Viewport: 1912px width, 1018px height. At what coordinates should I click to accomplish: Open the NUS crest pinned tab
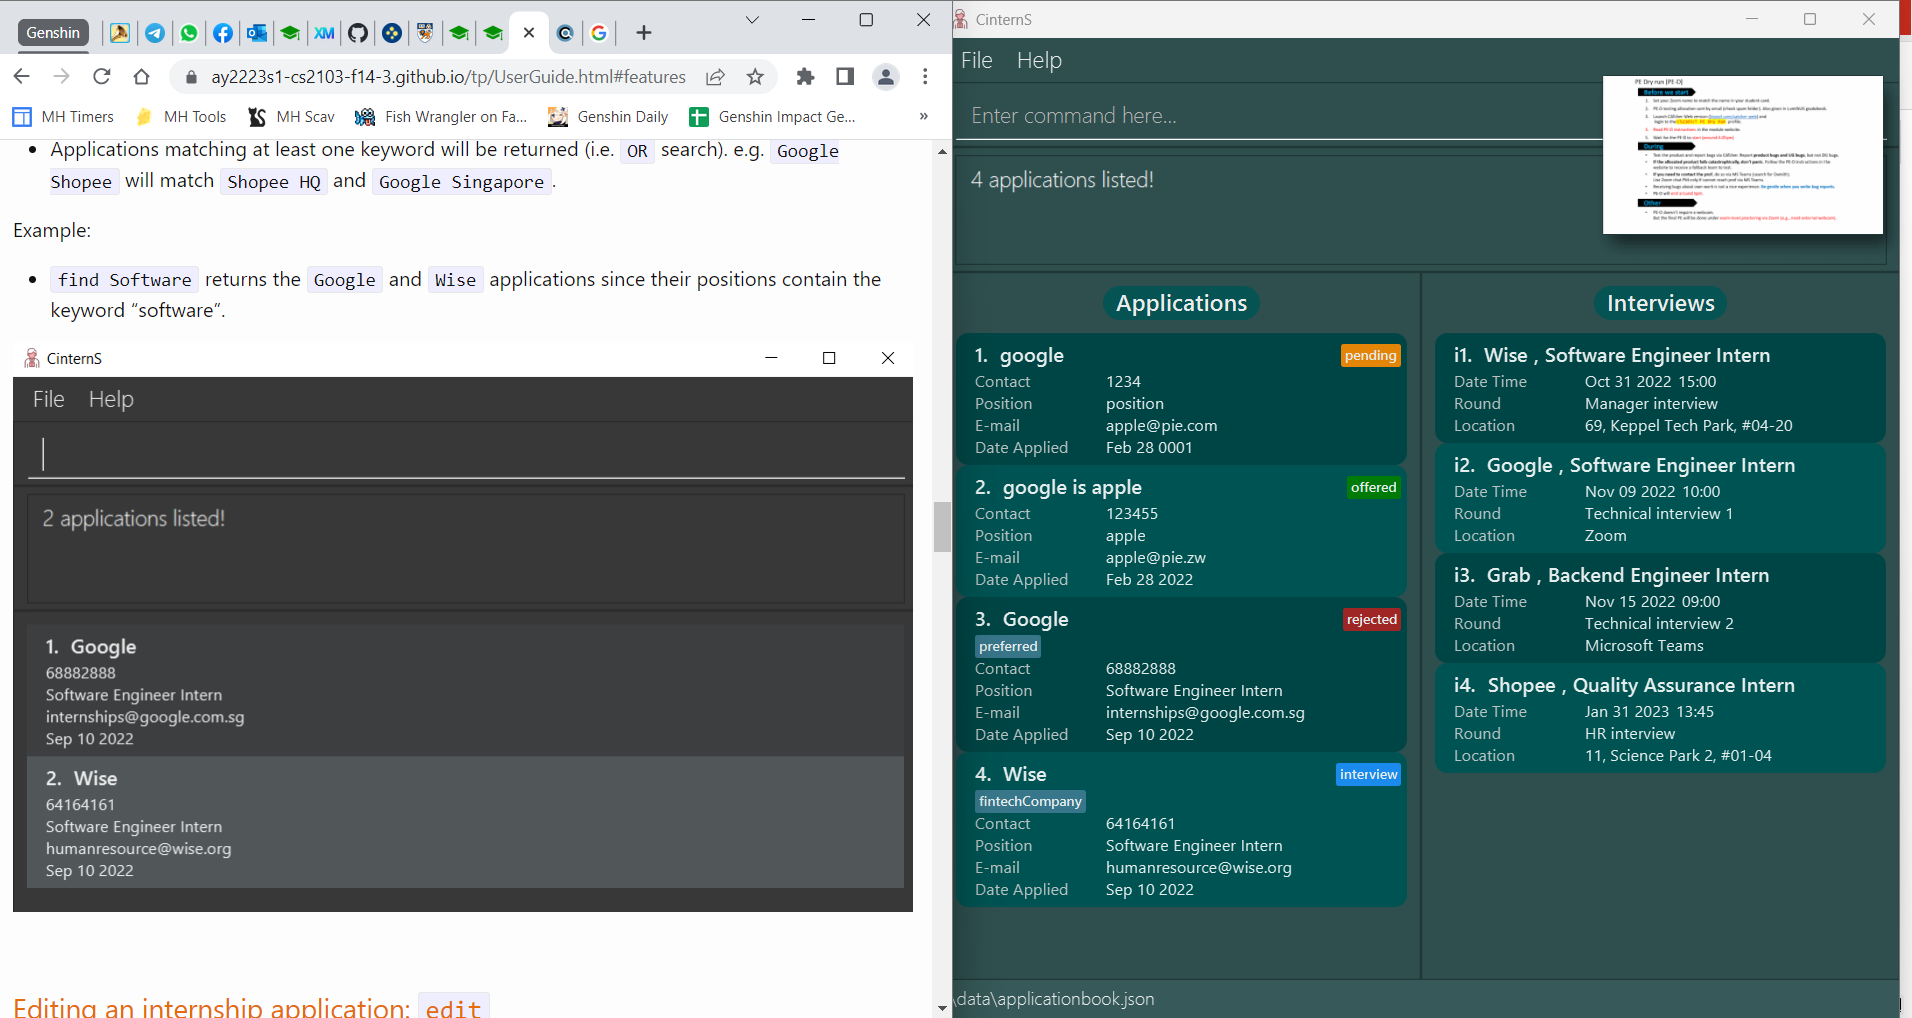[425, 33]
